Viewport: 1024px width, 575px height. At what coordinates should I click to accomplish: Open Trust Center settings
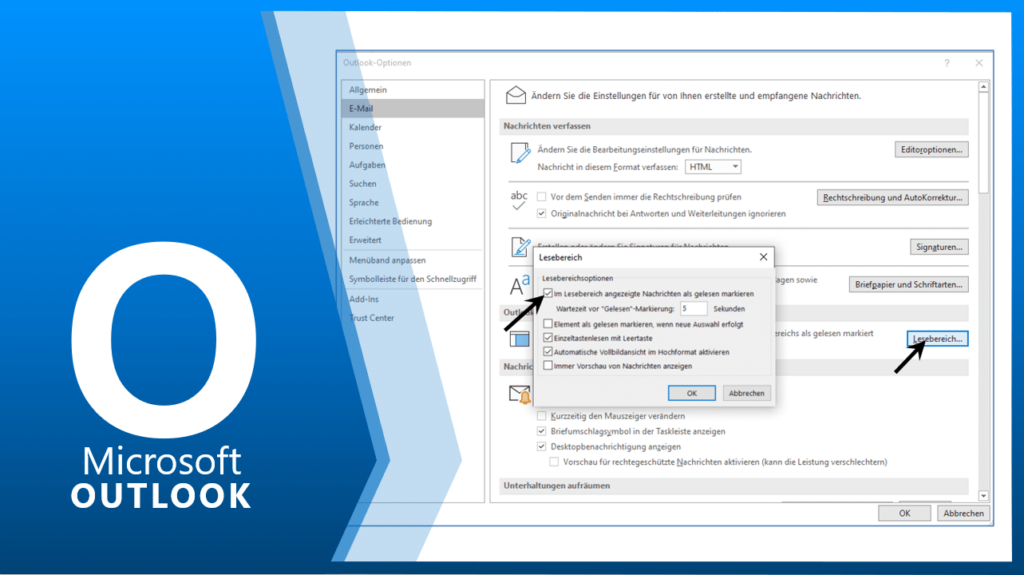372,318
